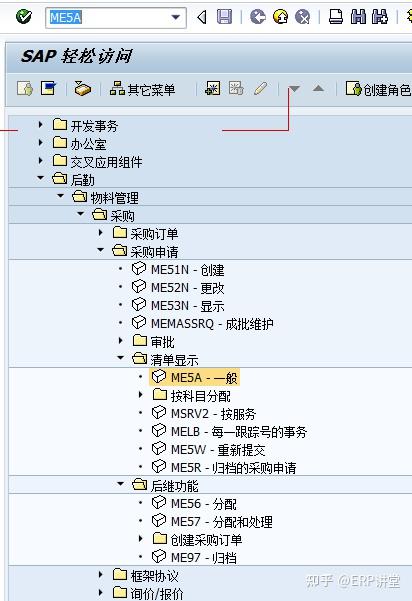
Task: Collapse the 后勤 folder
Action: pyautogui.click(x=41, y=178)
